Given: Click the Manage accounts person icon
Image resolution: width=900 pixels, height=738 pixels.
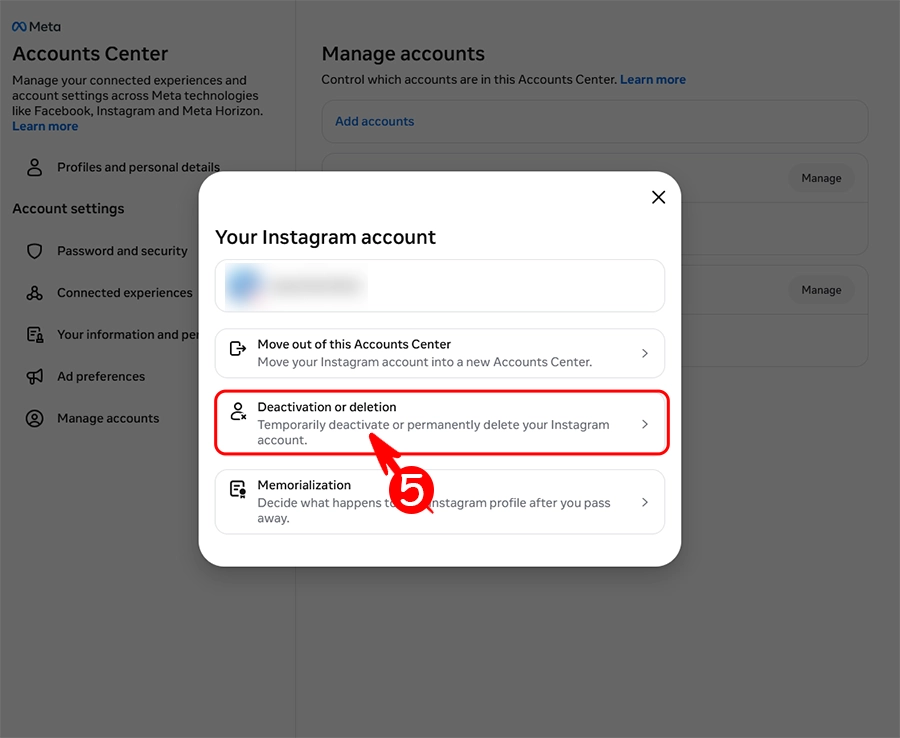Looking at the screenshot, I should 35,419.
